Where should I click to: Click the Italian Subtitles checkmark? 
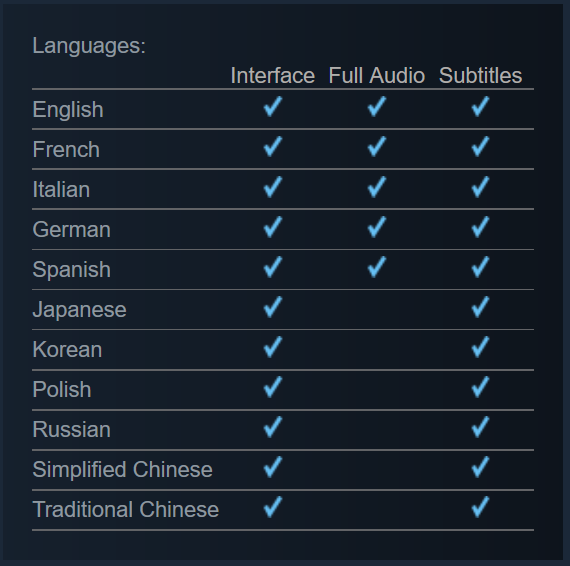(480, 187)
